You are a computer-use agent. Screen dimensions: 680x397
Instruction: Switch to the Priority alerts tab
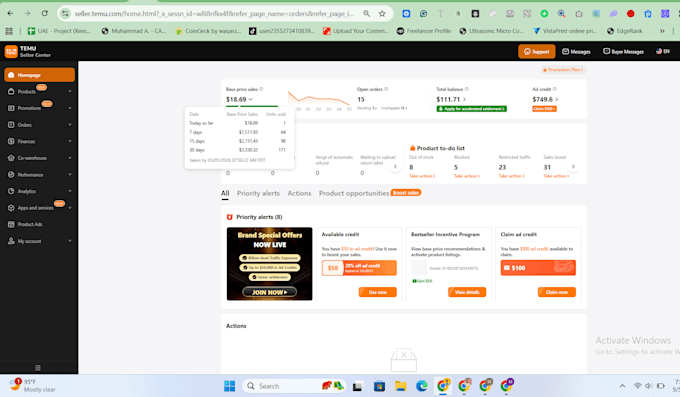(258, 194)
